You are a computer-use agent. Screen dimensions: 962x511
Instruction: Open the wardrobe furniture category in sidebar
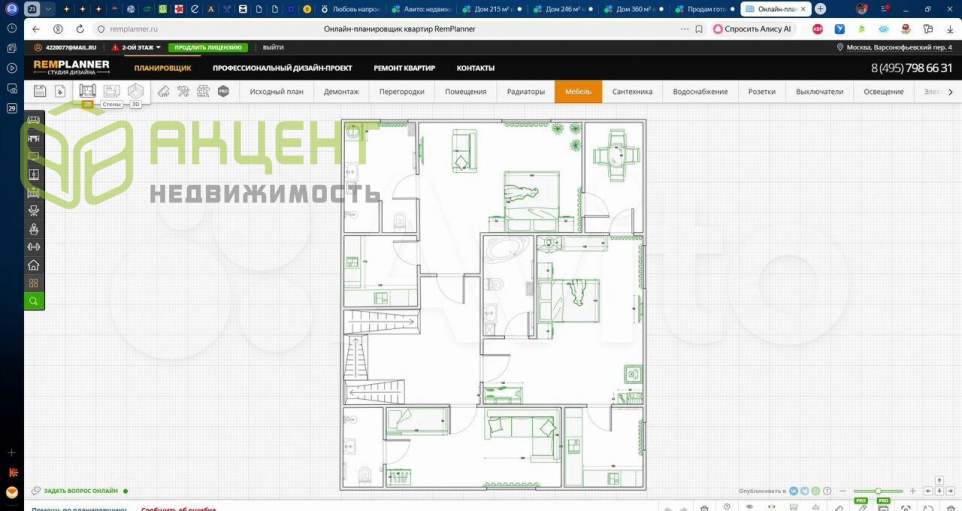click(34, 175)
